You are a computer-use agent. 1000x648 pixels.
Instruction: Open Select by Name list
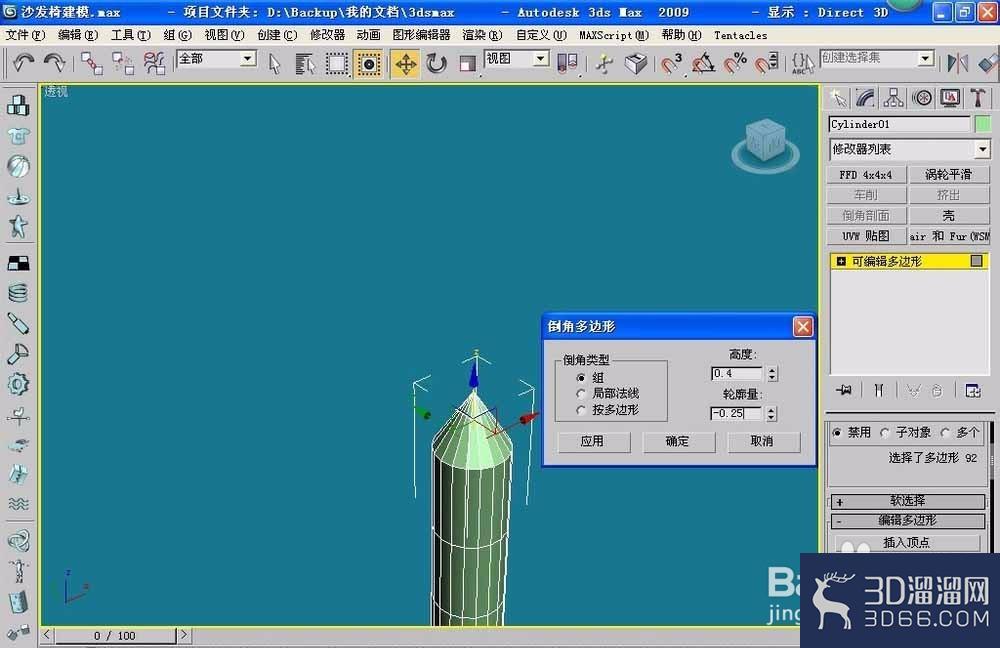coord(305,64)
